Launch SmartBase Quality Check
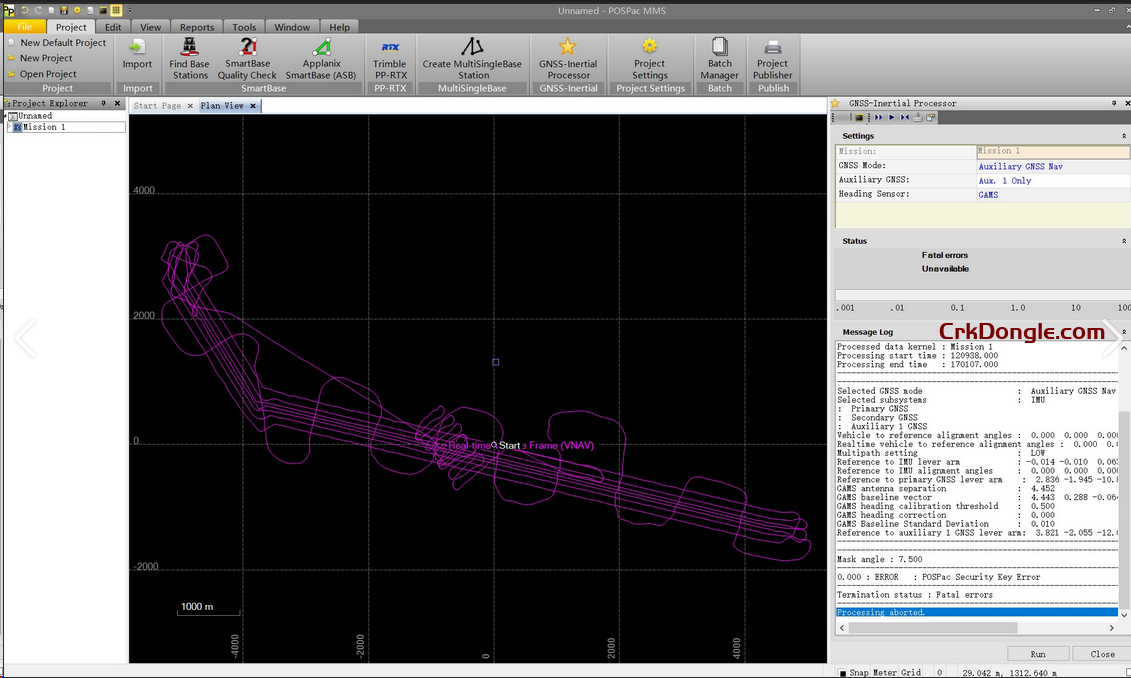This screenshot has width=1131, height=678. 247,60
